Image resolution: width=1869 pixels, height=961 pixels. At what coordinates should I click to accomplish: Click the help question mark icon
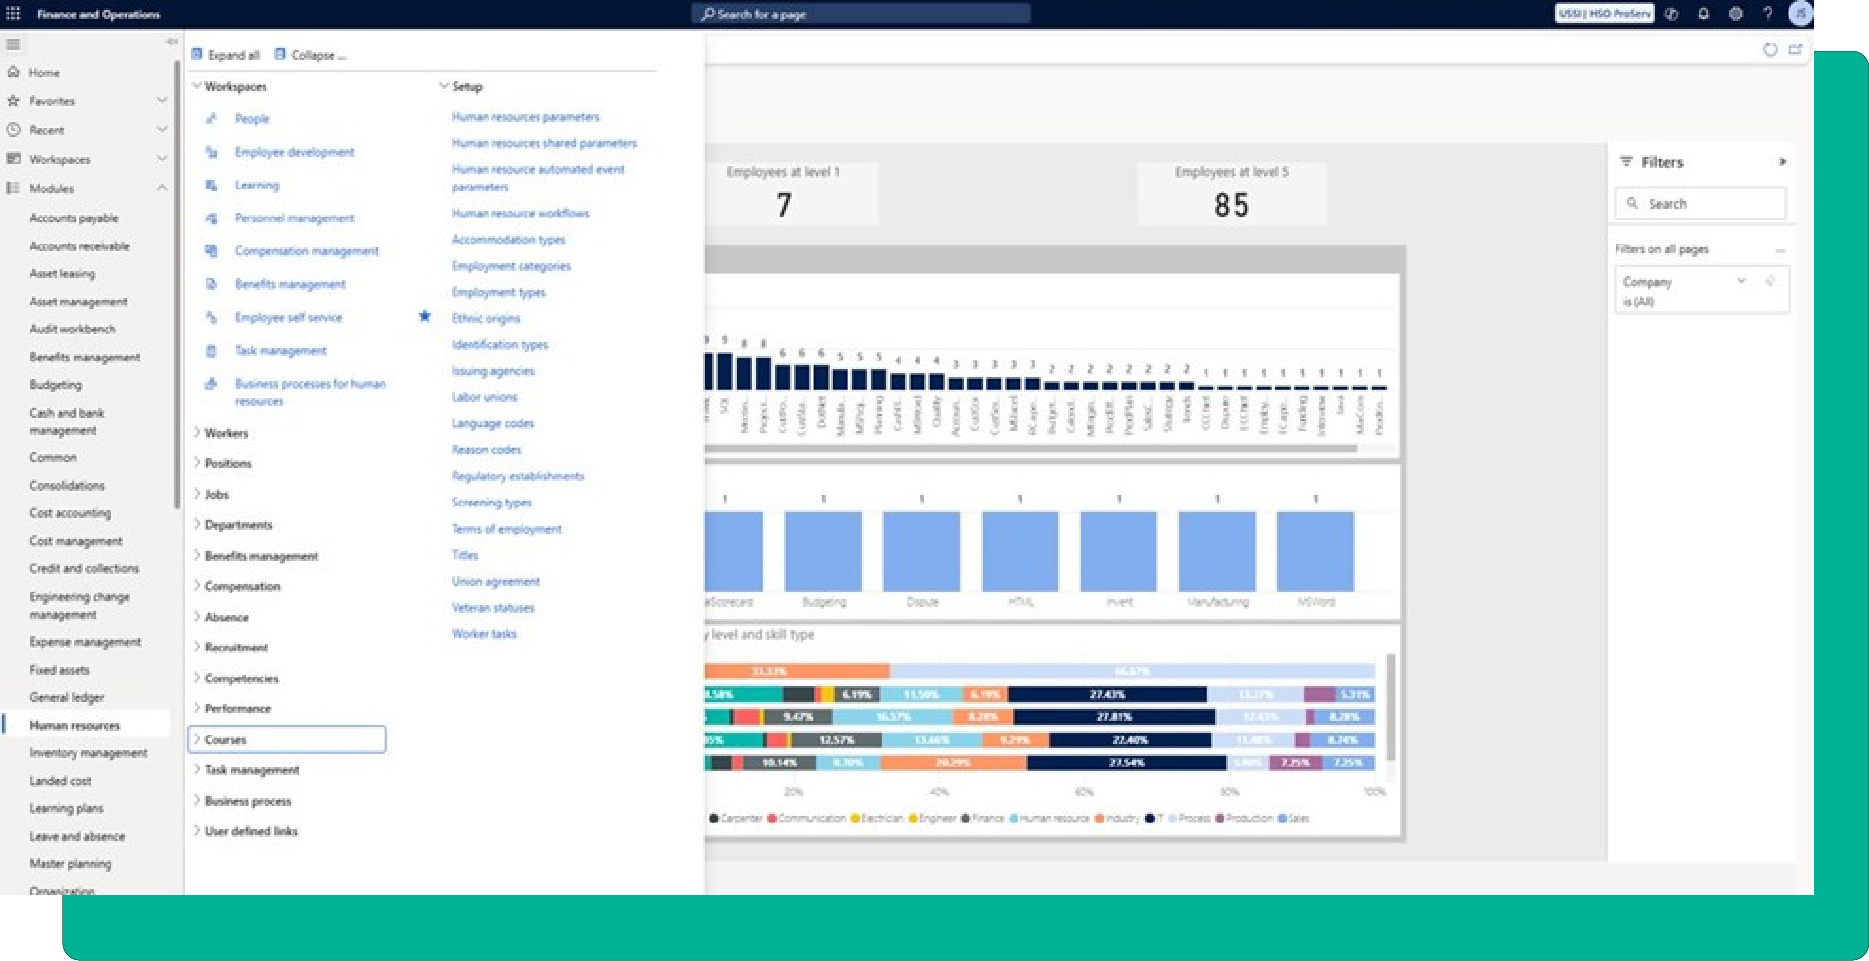point(1767,14)
